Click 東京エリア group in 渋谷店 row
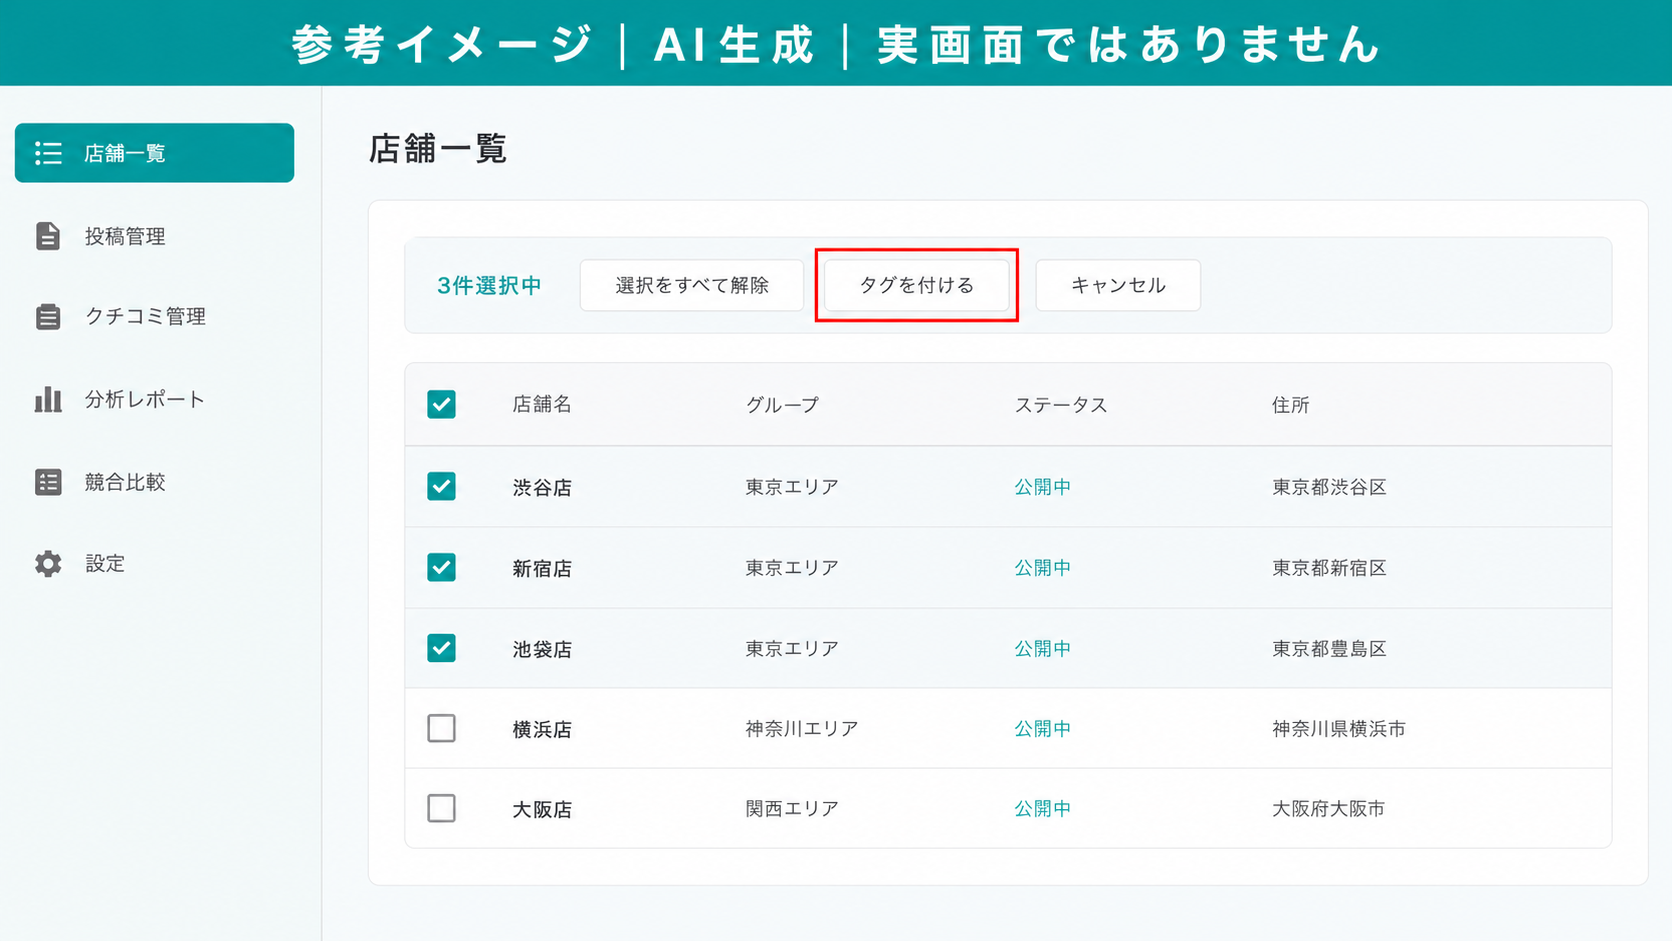Screen dimensions: 1672x941 click(x=792, y=487)
